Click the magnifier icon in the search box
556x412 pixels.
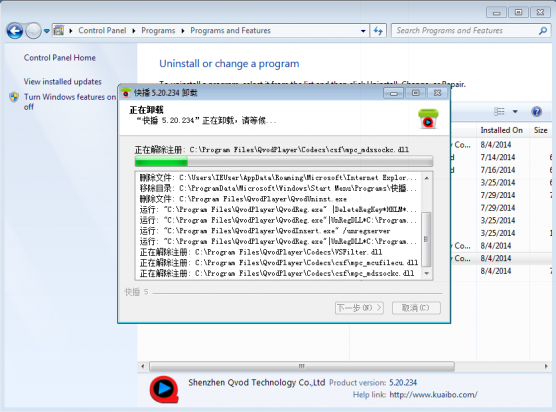tap(543, 31)
